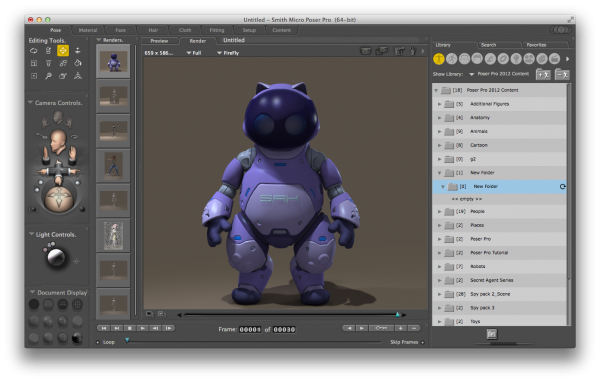The image size is (600, 382).
Task: Select the Taper editing tool
Action: coord(48,63)
